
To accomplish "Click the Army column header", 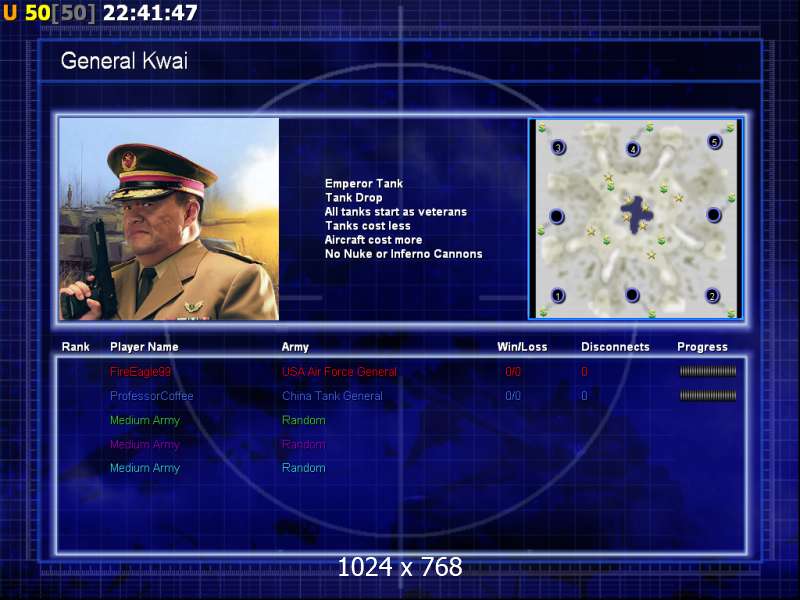I will point(295,347).
